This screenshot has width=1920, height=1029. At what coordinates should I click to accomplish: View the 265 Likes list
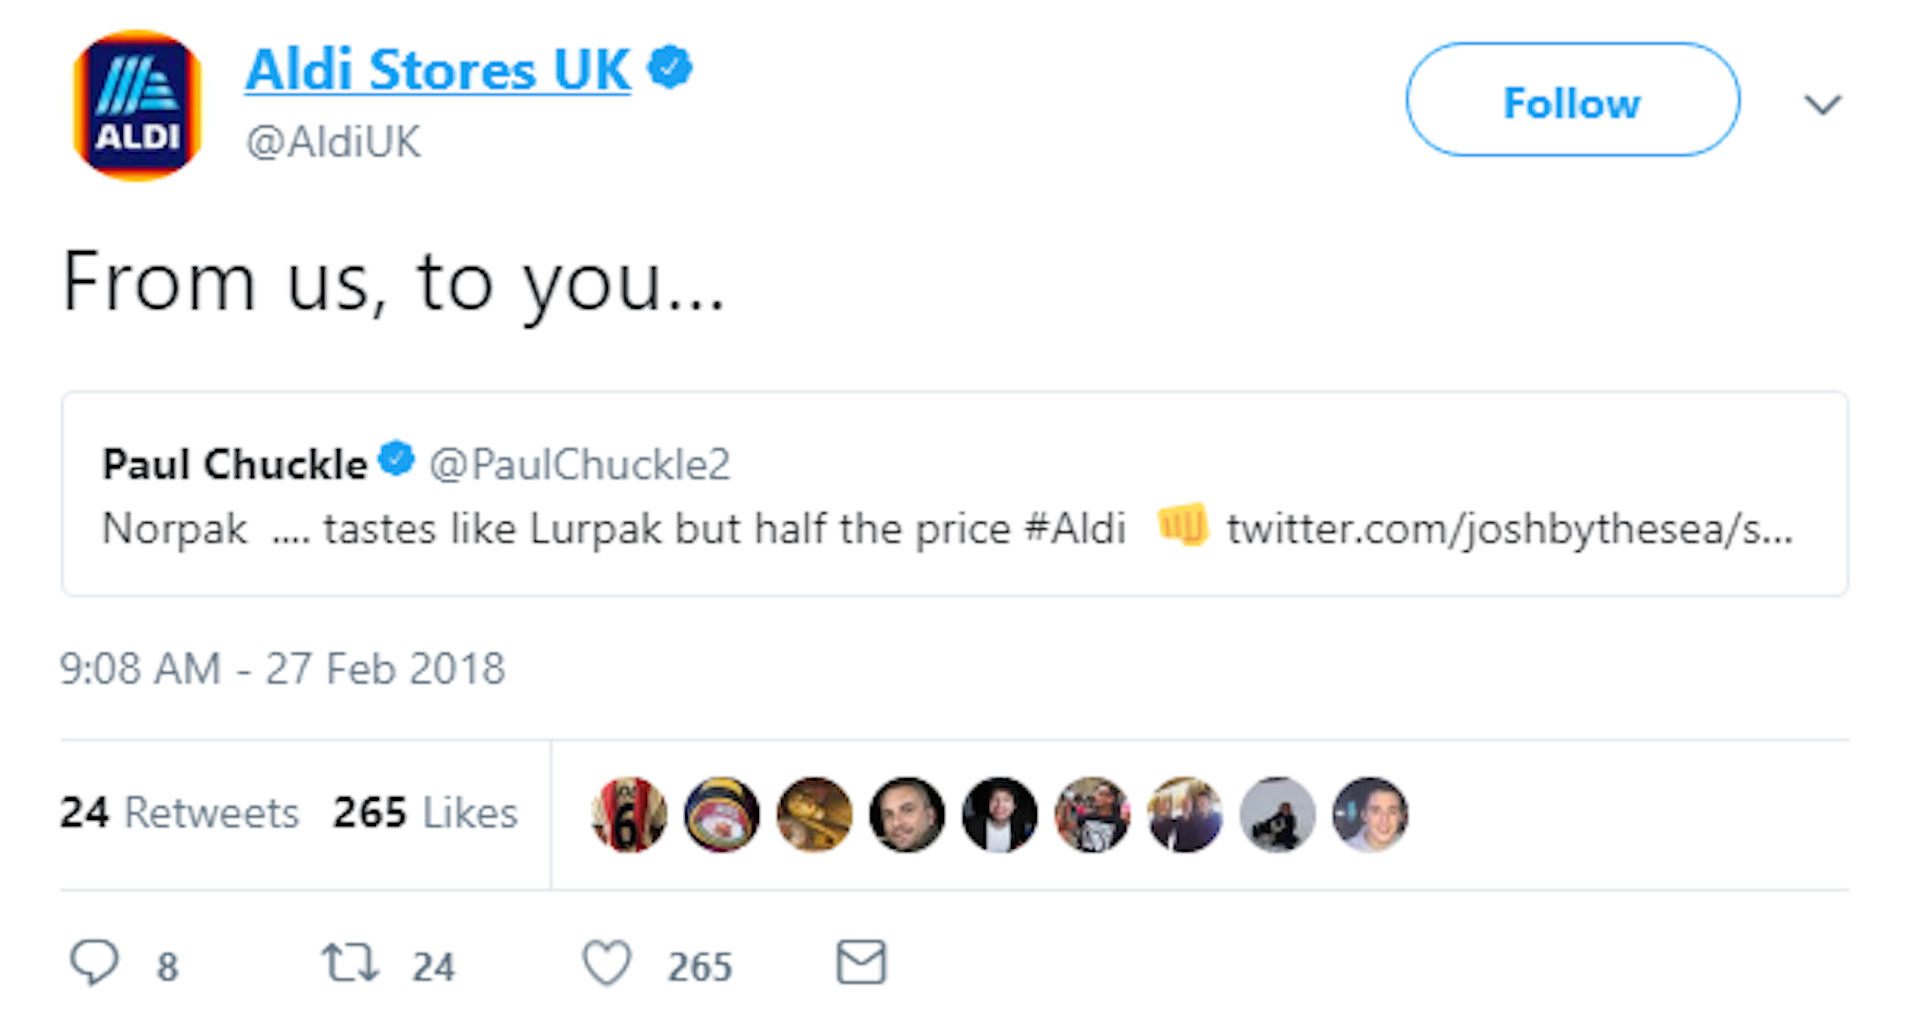[x=425, y=812]
